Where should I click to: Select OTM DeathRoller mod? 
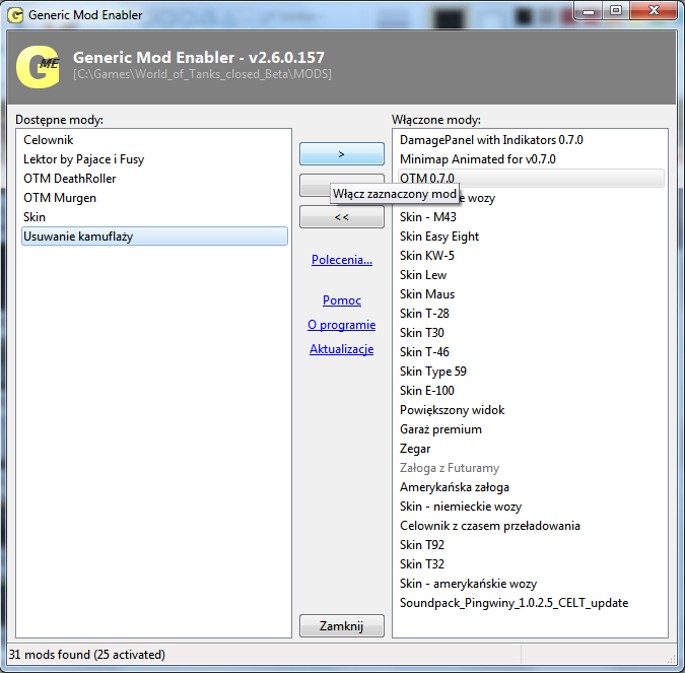point(155,178)
